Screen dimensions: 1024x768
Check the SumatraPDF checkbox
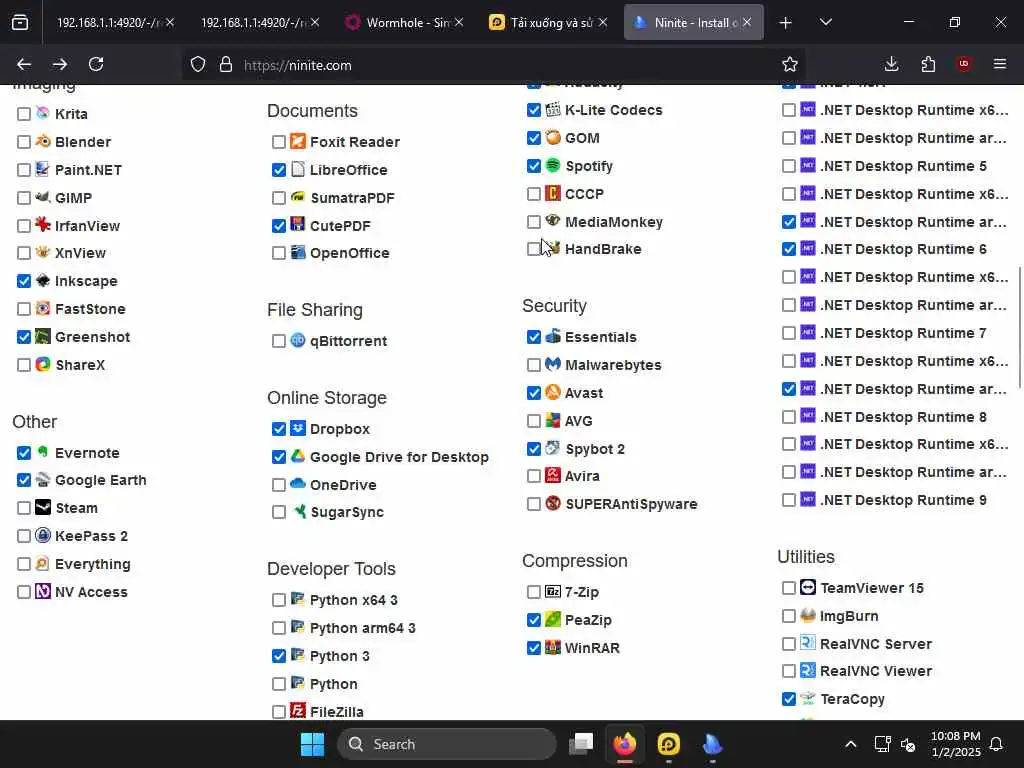[x=279, y=198]
